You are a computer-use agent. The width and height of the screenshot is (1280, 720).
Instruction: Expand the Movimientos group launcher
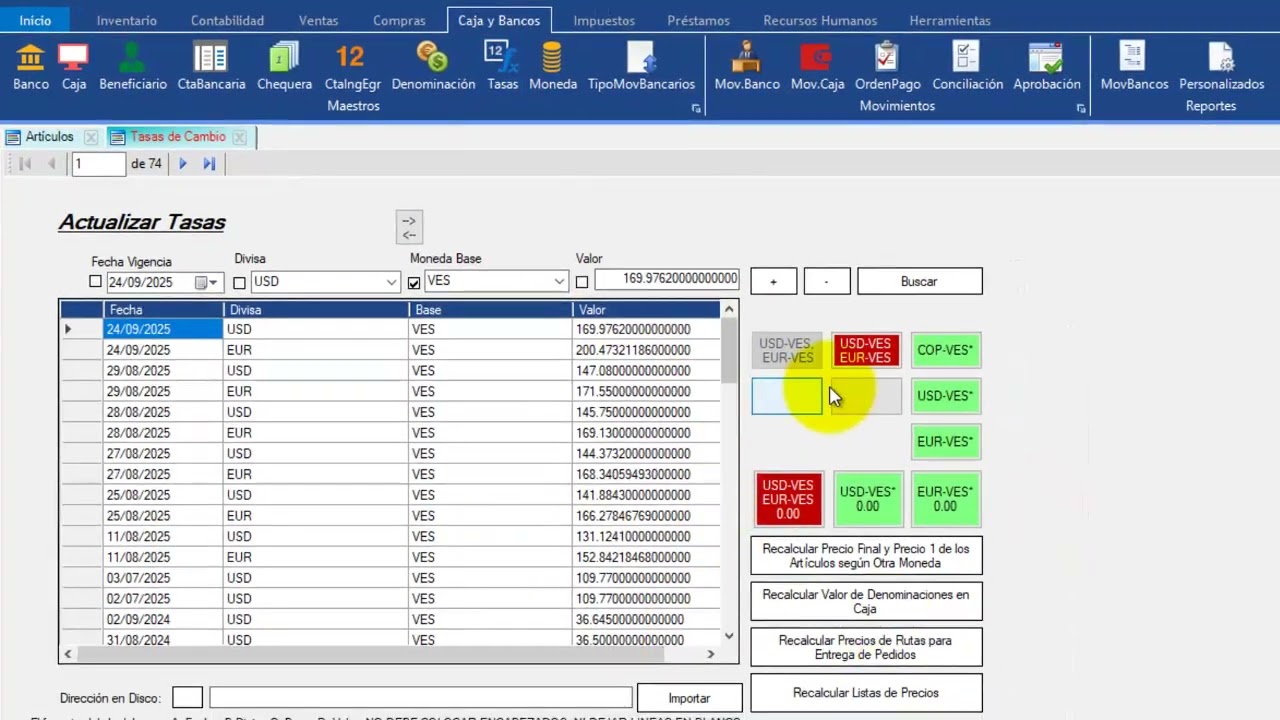(x=1081, y=108)
